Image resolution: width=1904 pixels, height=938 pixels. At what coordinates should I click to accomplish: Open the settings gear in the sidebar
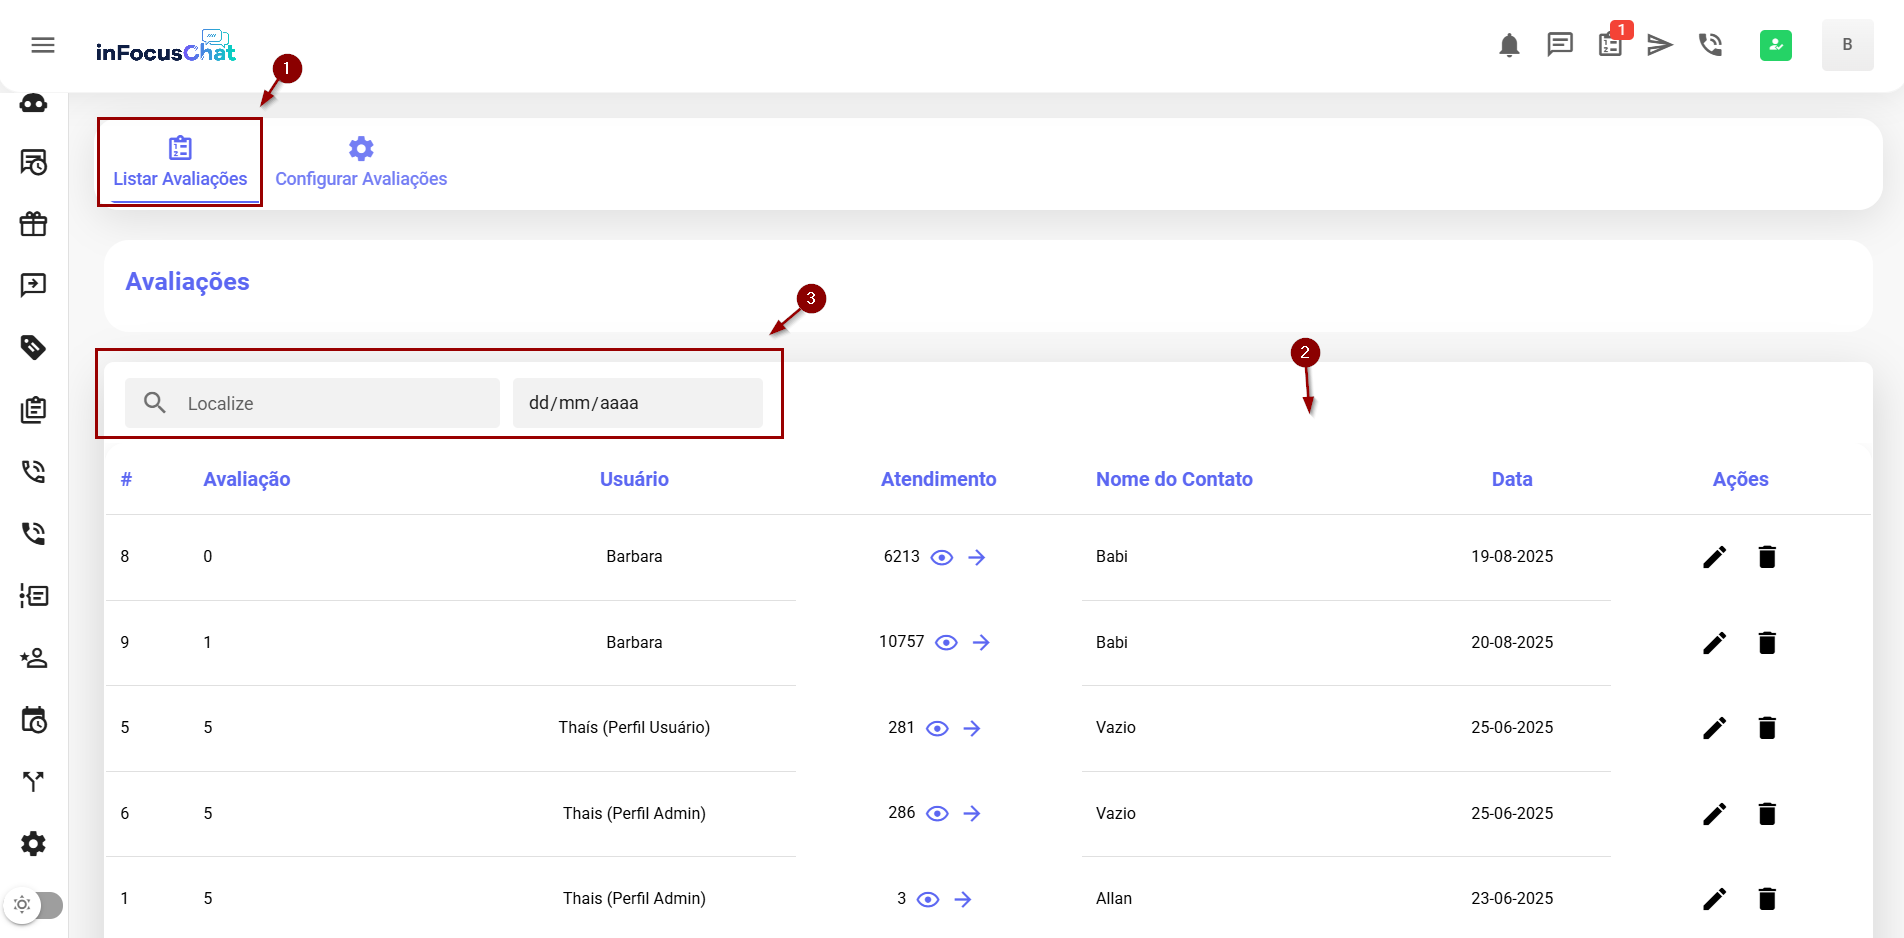(34, 844)
